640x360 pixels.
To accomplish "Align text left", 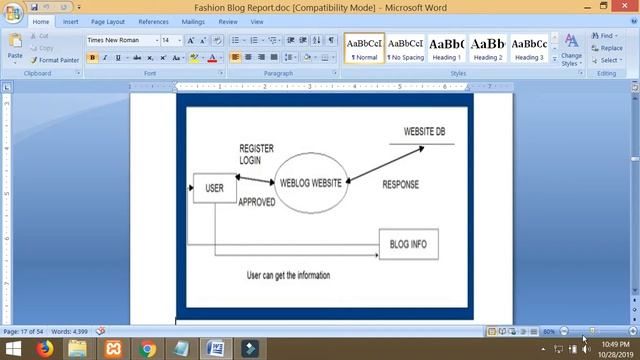I will tap(236, 58).
